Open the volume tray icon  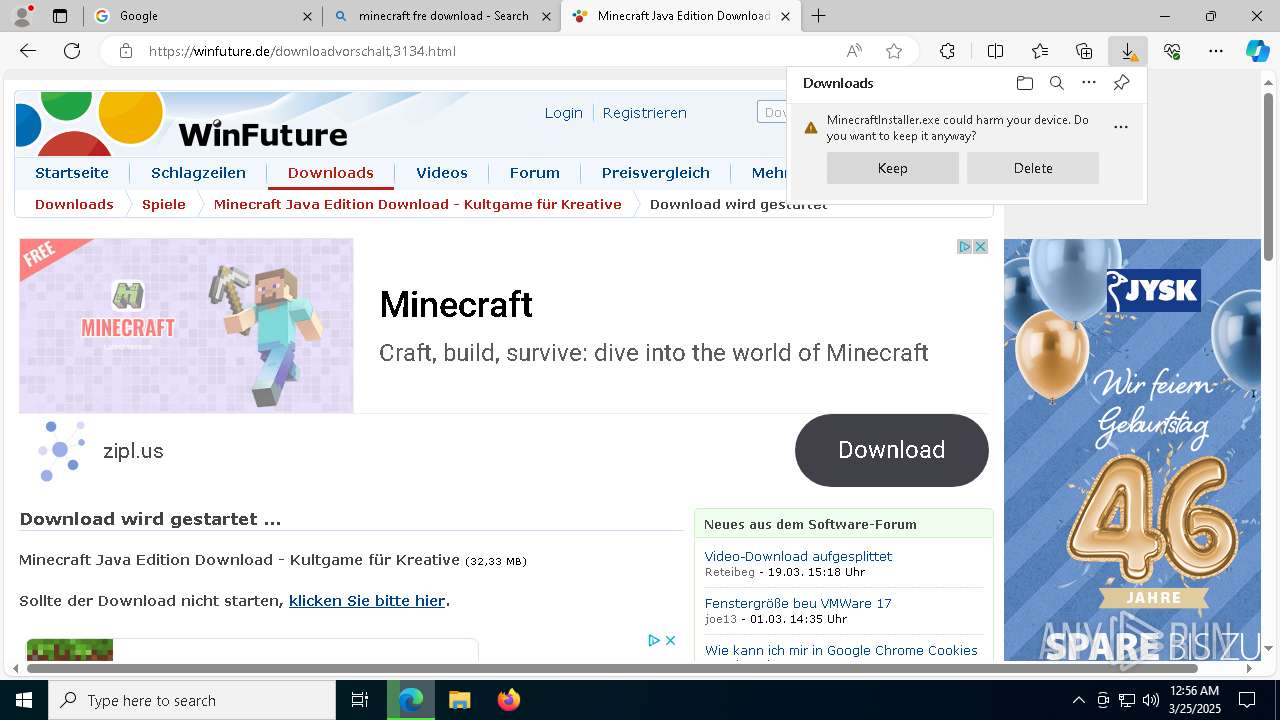pos(1151,700)
